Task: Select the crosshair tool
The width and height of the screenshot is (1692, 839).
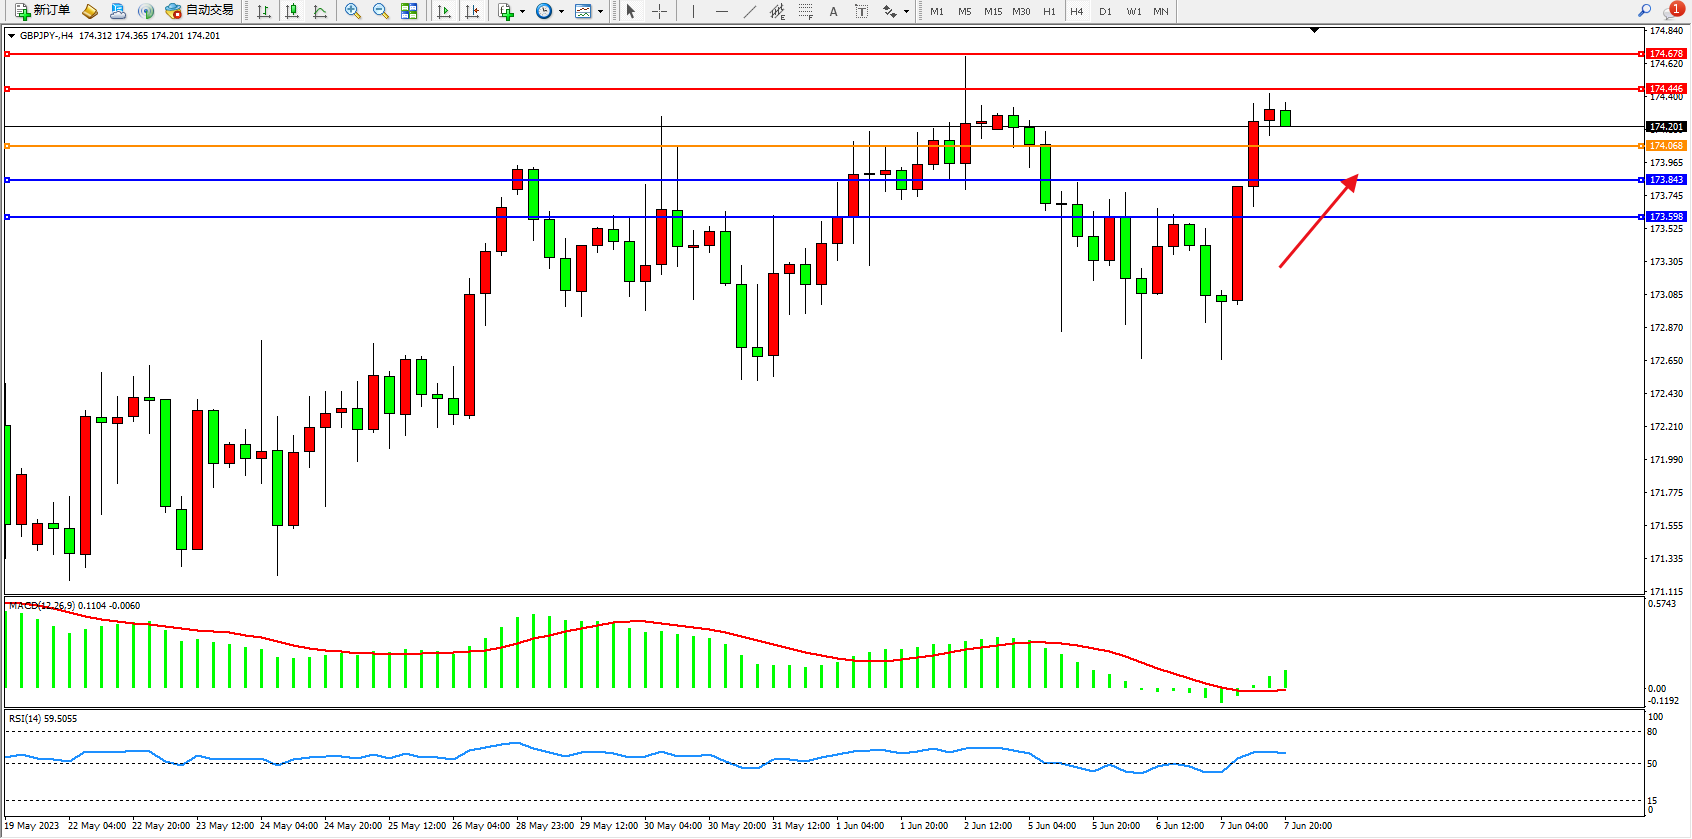Action: coord(660,11)
